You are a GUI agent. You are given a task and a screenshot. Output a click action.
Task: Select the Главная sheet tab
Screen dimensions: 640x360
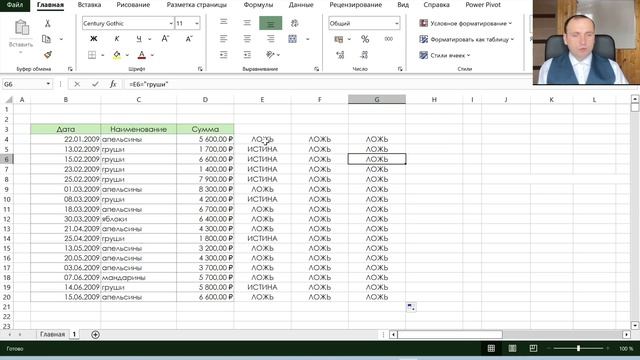pos(52,334)
